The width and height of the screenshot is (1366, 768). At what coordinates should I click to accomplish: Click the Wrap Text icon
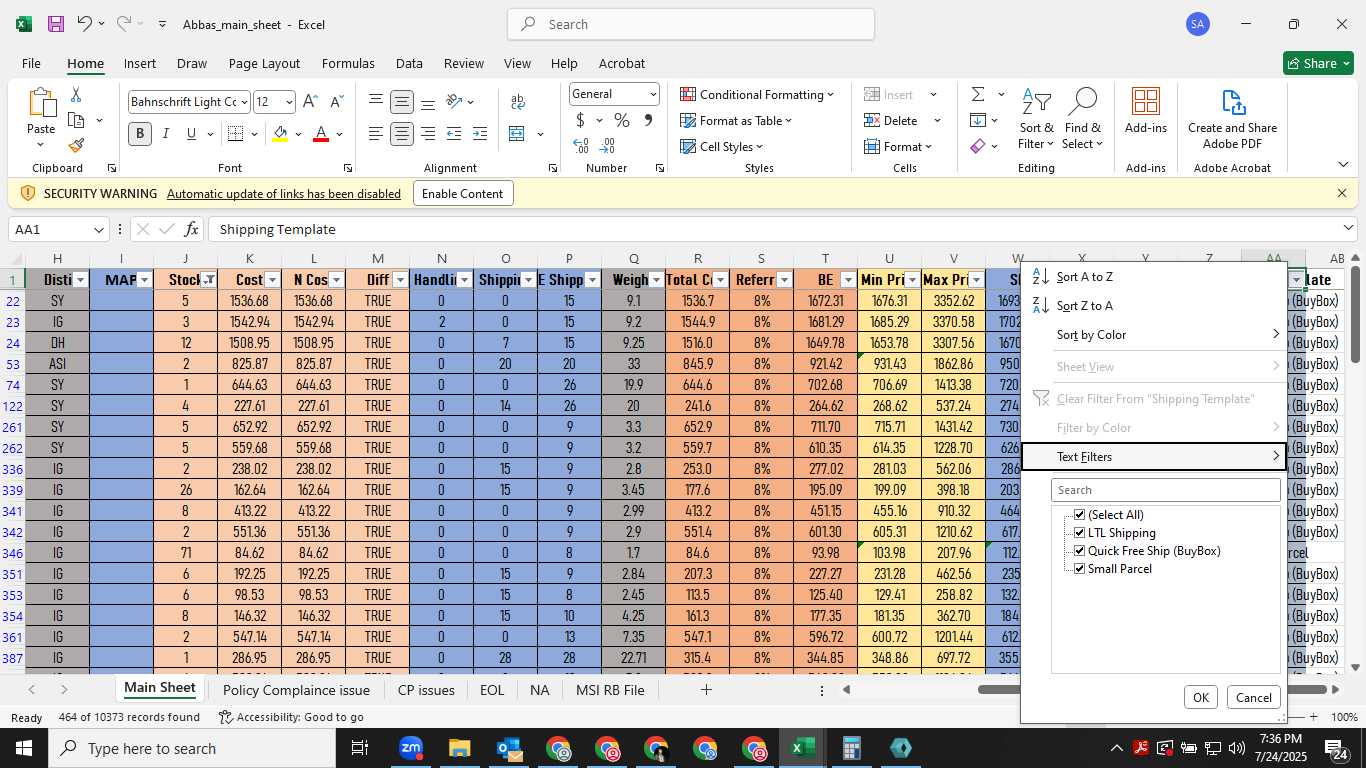click(x=518, y=102)
